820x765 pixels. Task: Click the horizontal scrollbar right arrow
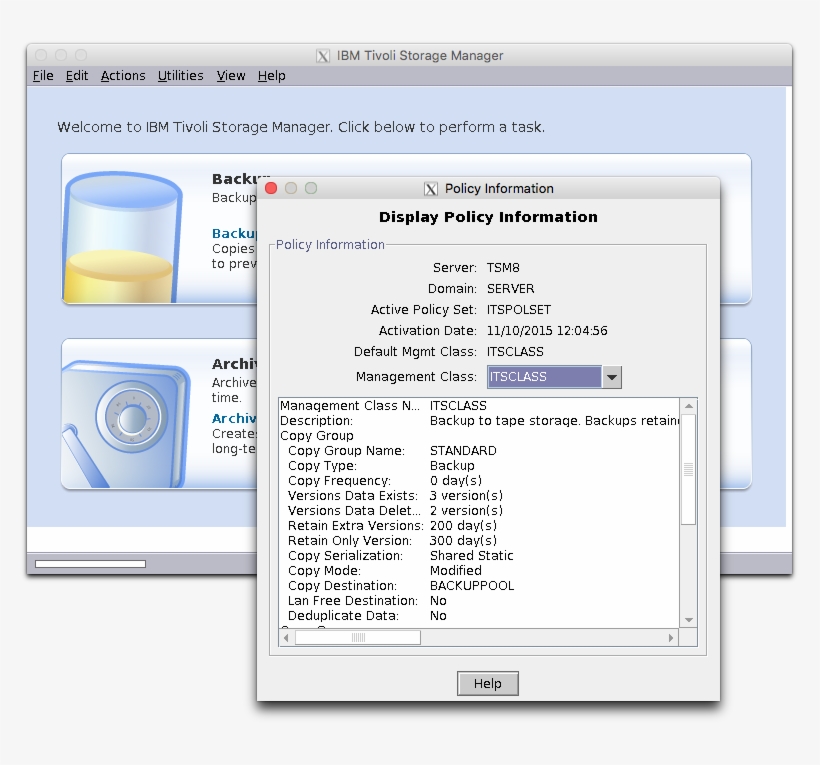pos(671,636)
